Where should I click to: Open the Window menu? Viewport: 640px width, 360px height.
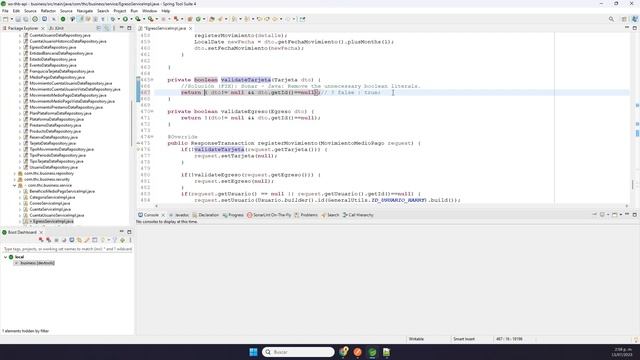coord(149,11)
